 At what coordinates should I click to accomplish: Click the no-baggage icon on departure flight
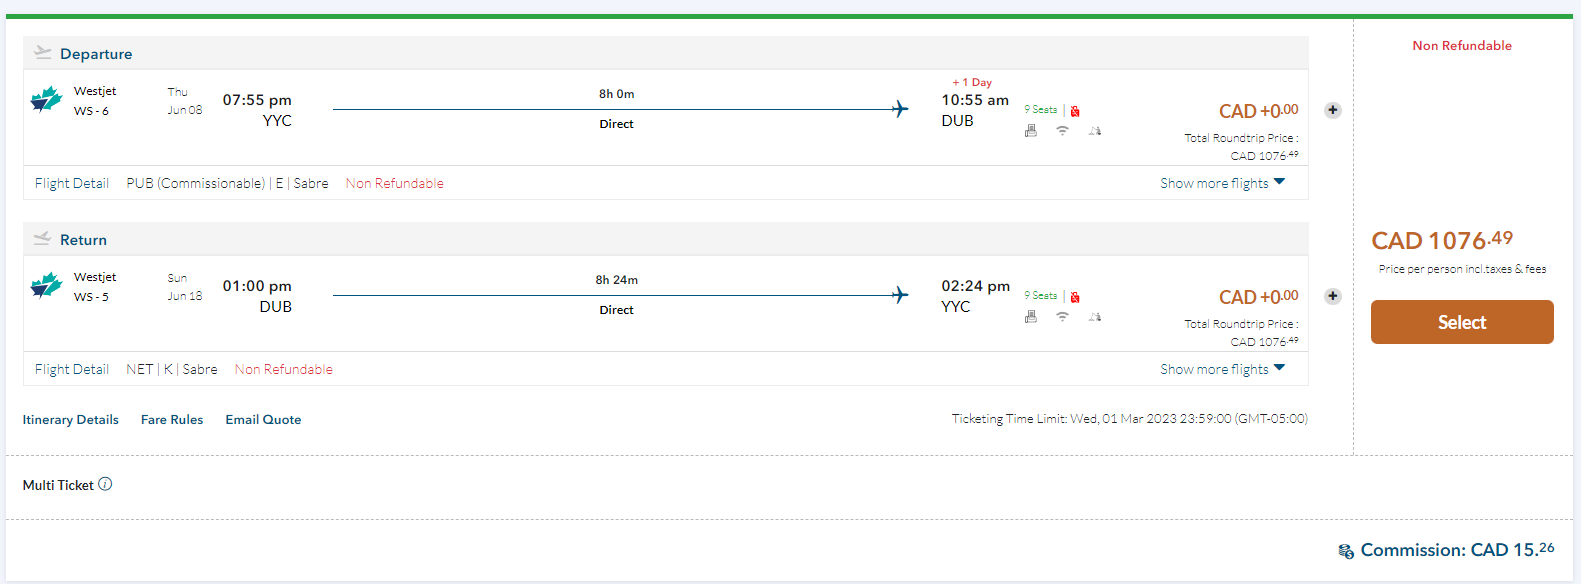1075,111
